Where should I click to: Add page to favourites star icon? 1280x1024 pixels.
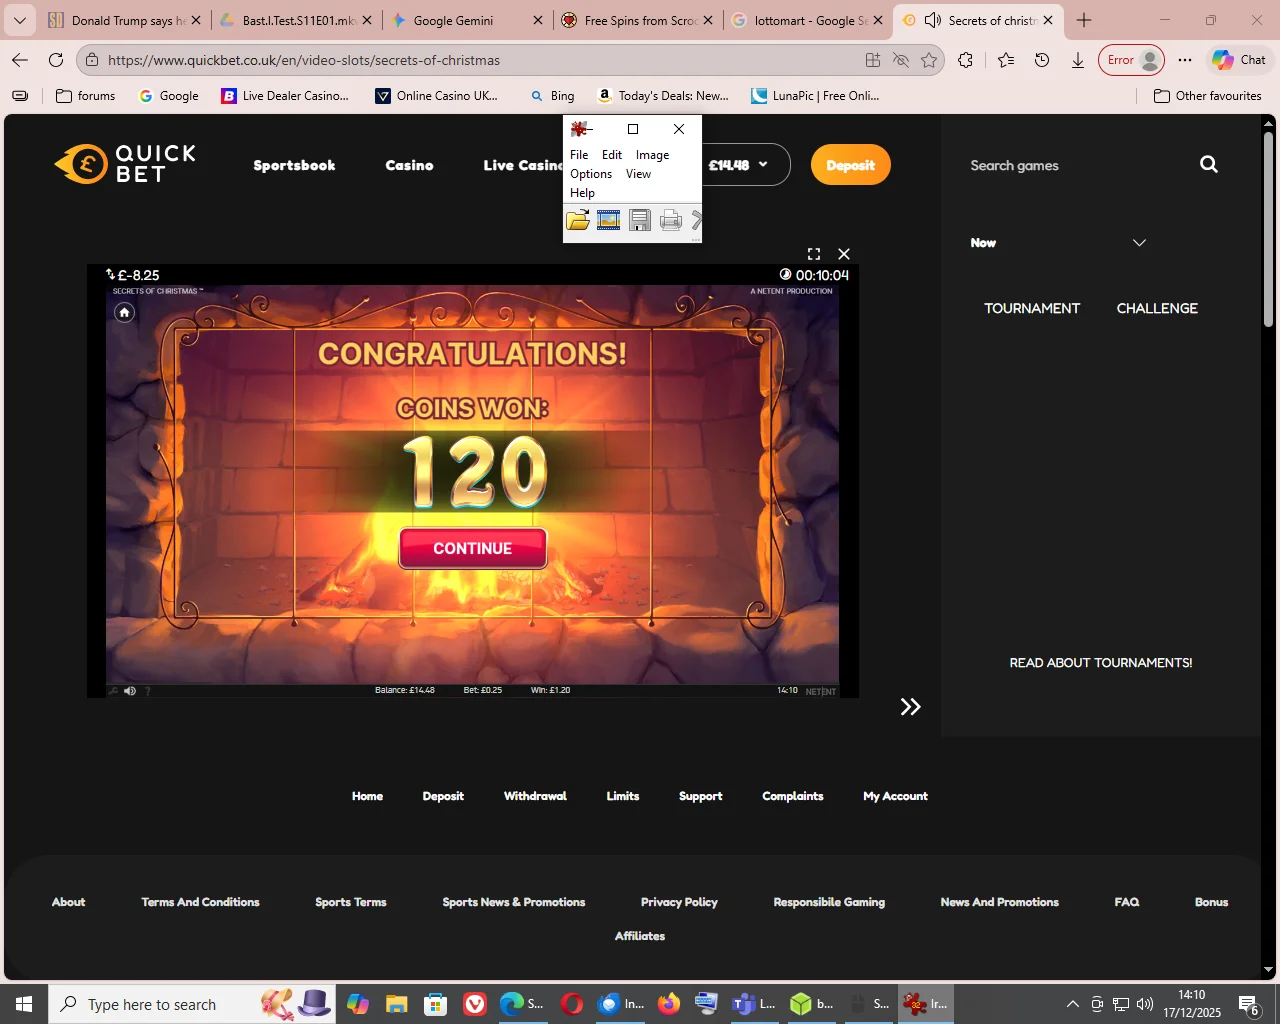pyautogui.click(x=929, y=60)
